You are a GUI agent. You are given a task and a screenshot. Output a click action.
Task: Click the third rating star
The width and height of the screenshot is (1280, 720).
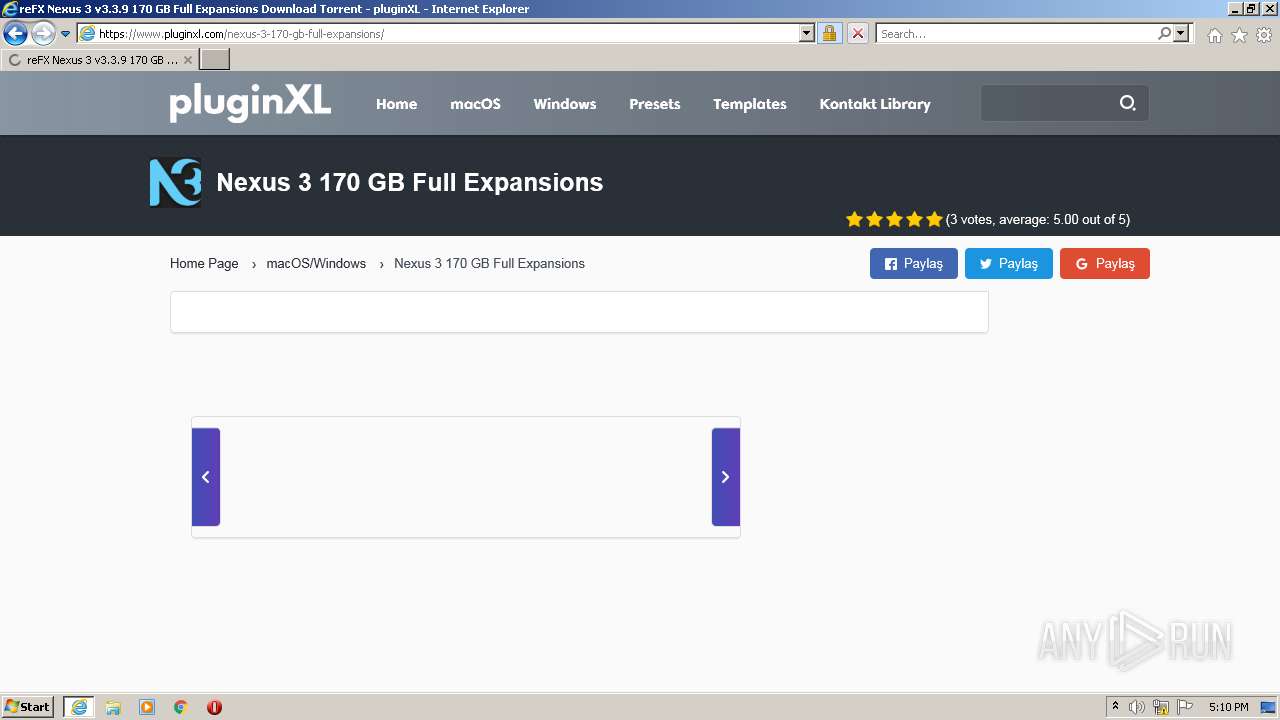(894, 219)
